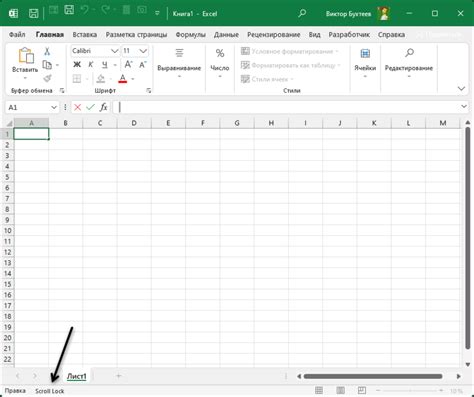Switch to the Главная tab
The image size is (474, 397).
tap(50, 35)
